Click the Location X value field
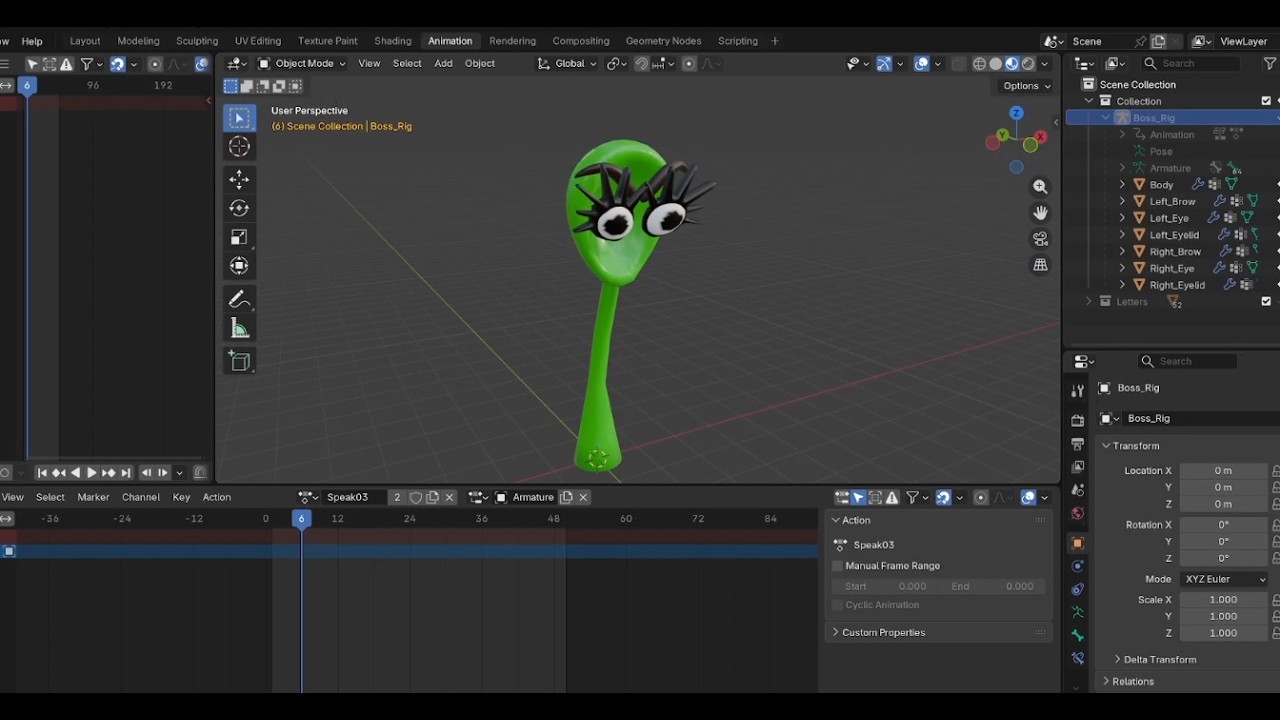Screen dimensions: 1280x720 tap(1224, 471)
